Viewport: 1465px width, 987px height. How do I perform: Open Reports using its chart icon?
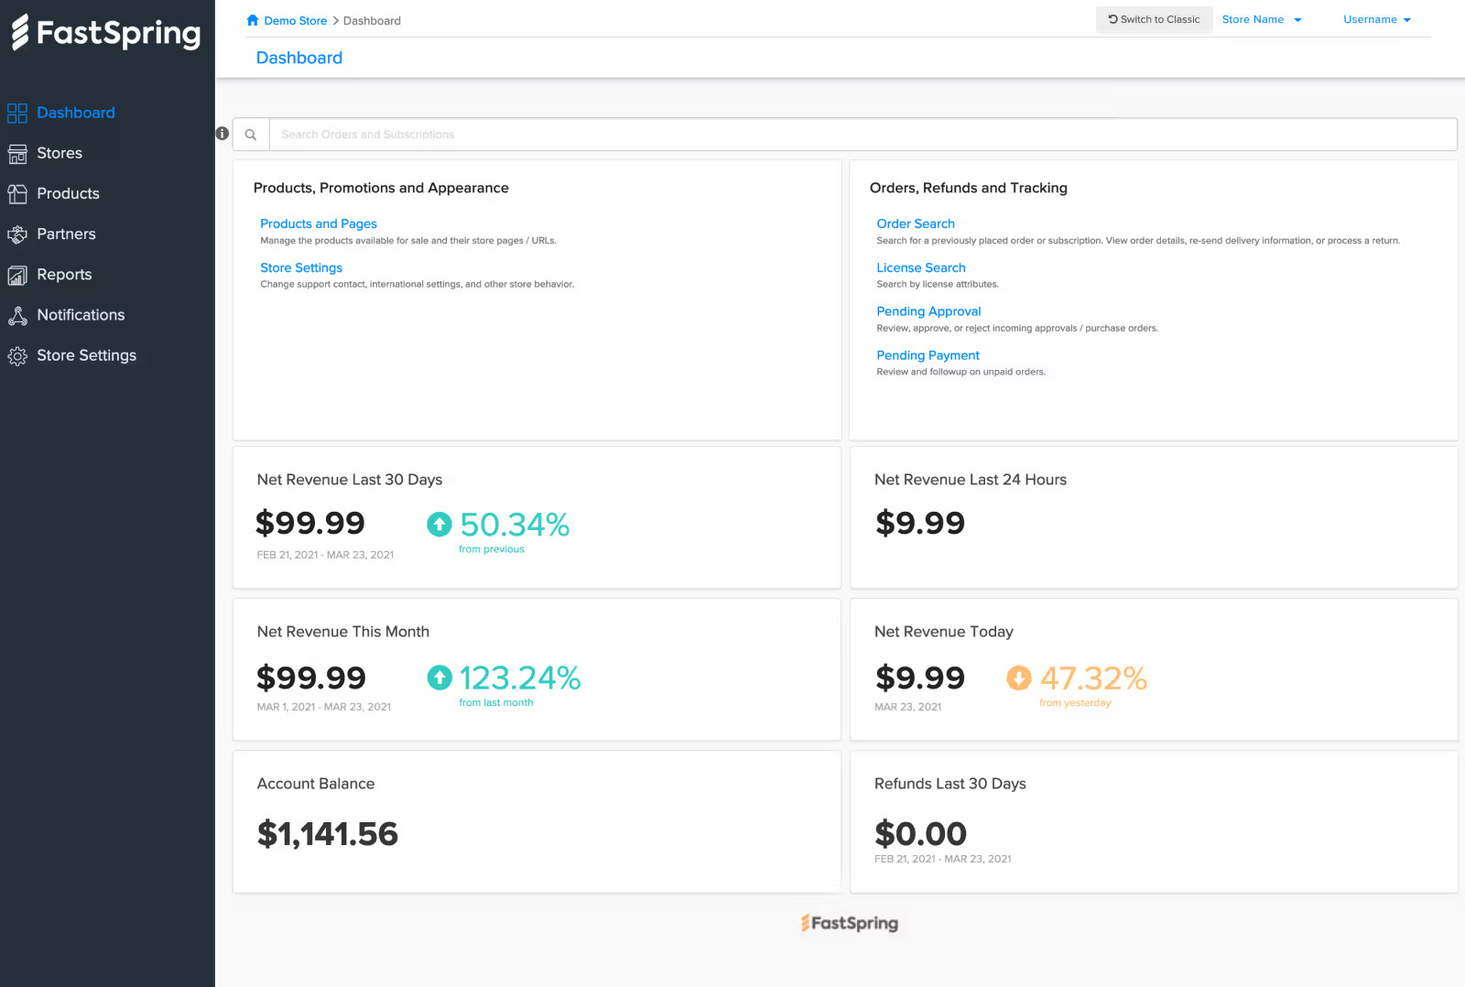point(18,274)
